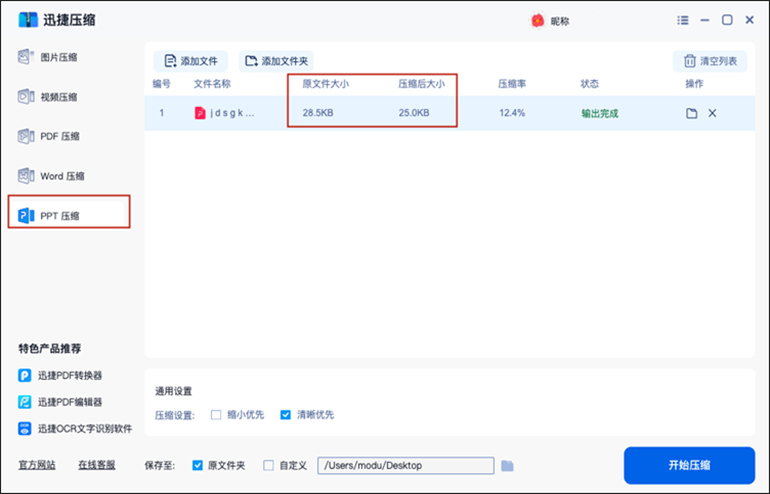The width and height of the screenshot is (770, 494).
Task: Click the red PPT file icon in row
Action: [x=200, y=113]
